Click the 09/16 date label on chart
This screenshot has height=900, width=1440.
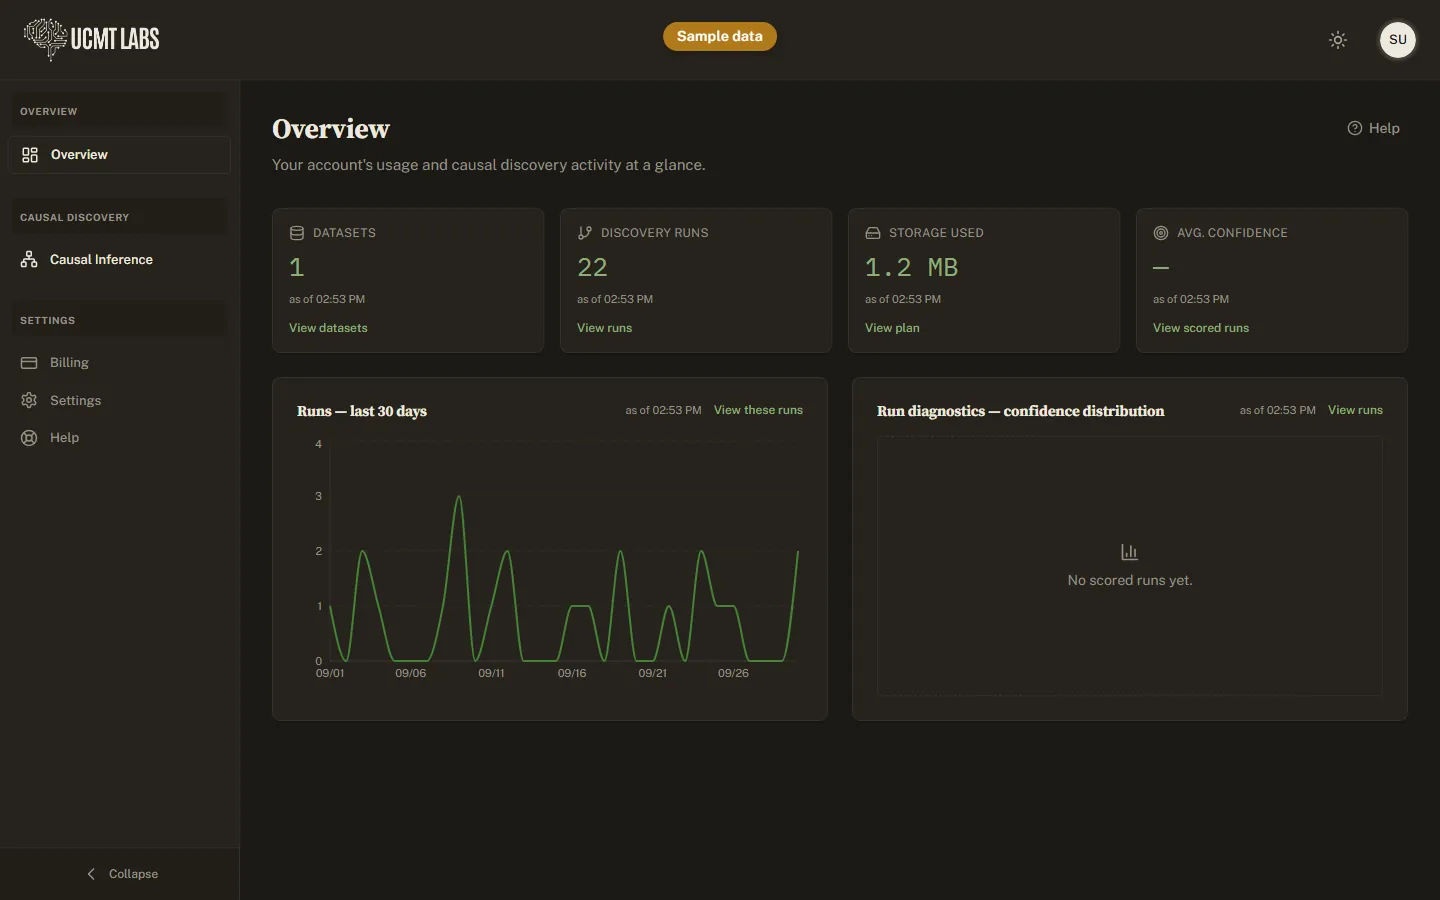click(x=572, y=673)
